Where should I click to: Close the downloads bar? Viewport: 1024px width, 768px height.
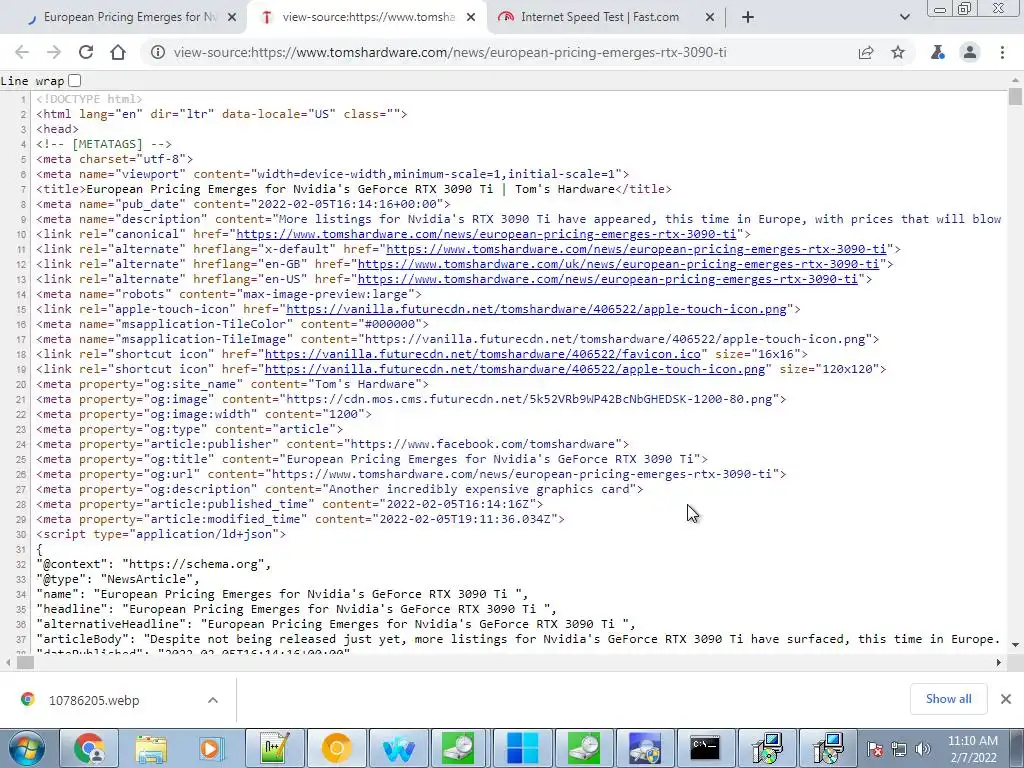coord(1006,699)
